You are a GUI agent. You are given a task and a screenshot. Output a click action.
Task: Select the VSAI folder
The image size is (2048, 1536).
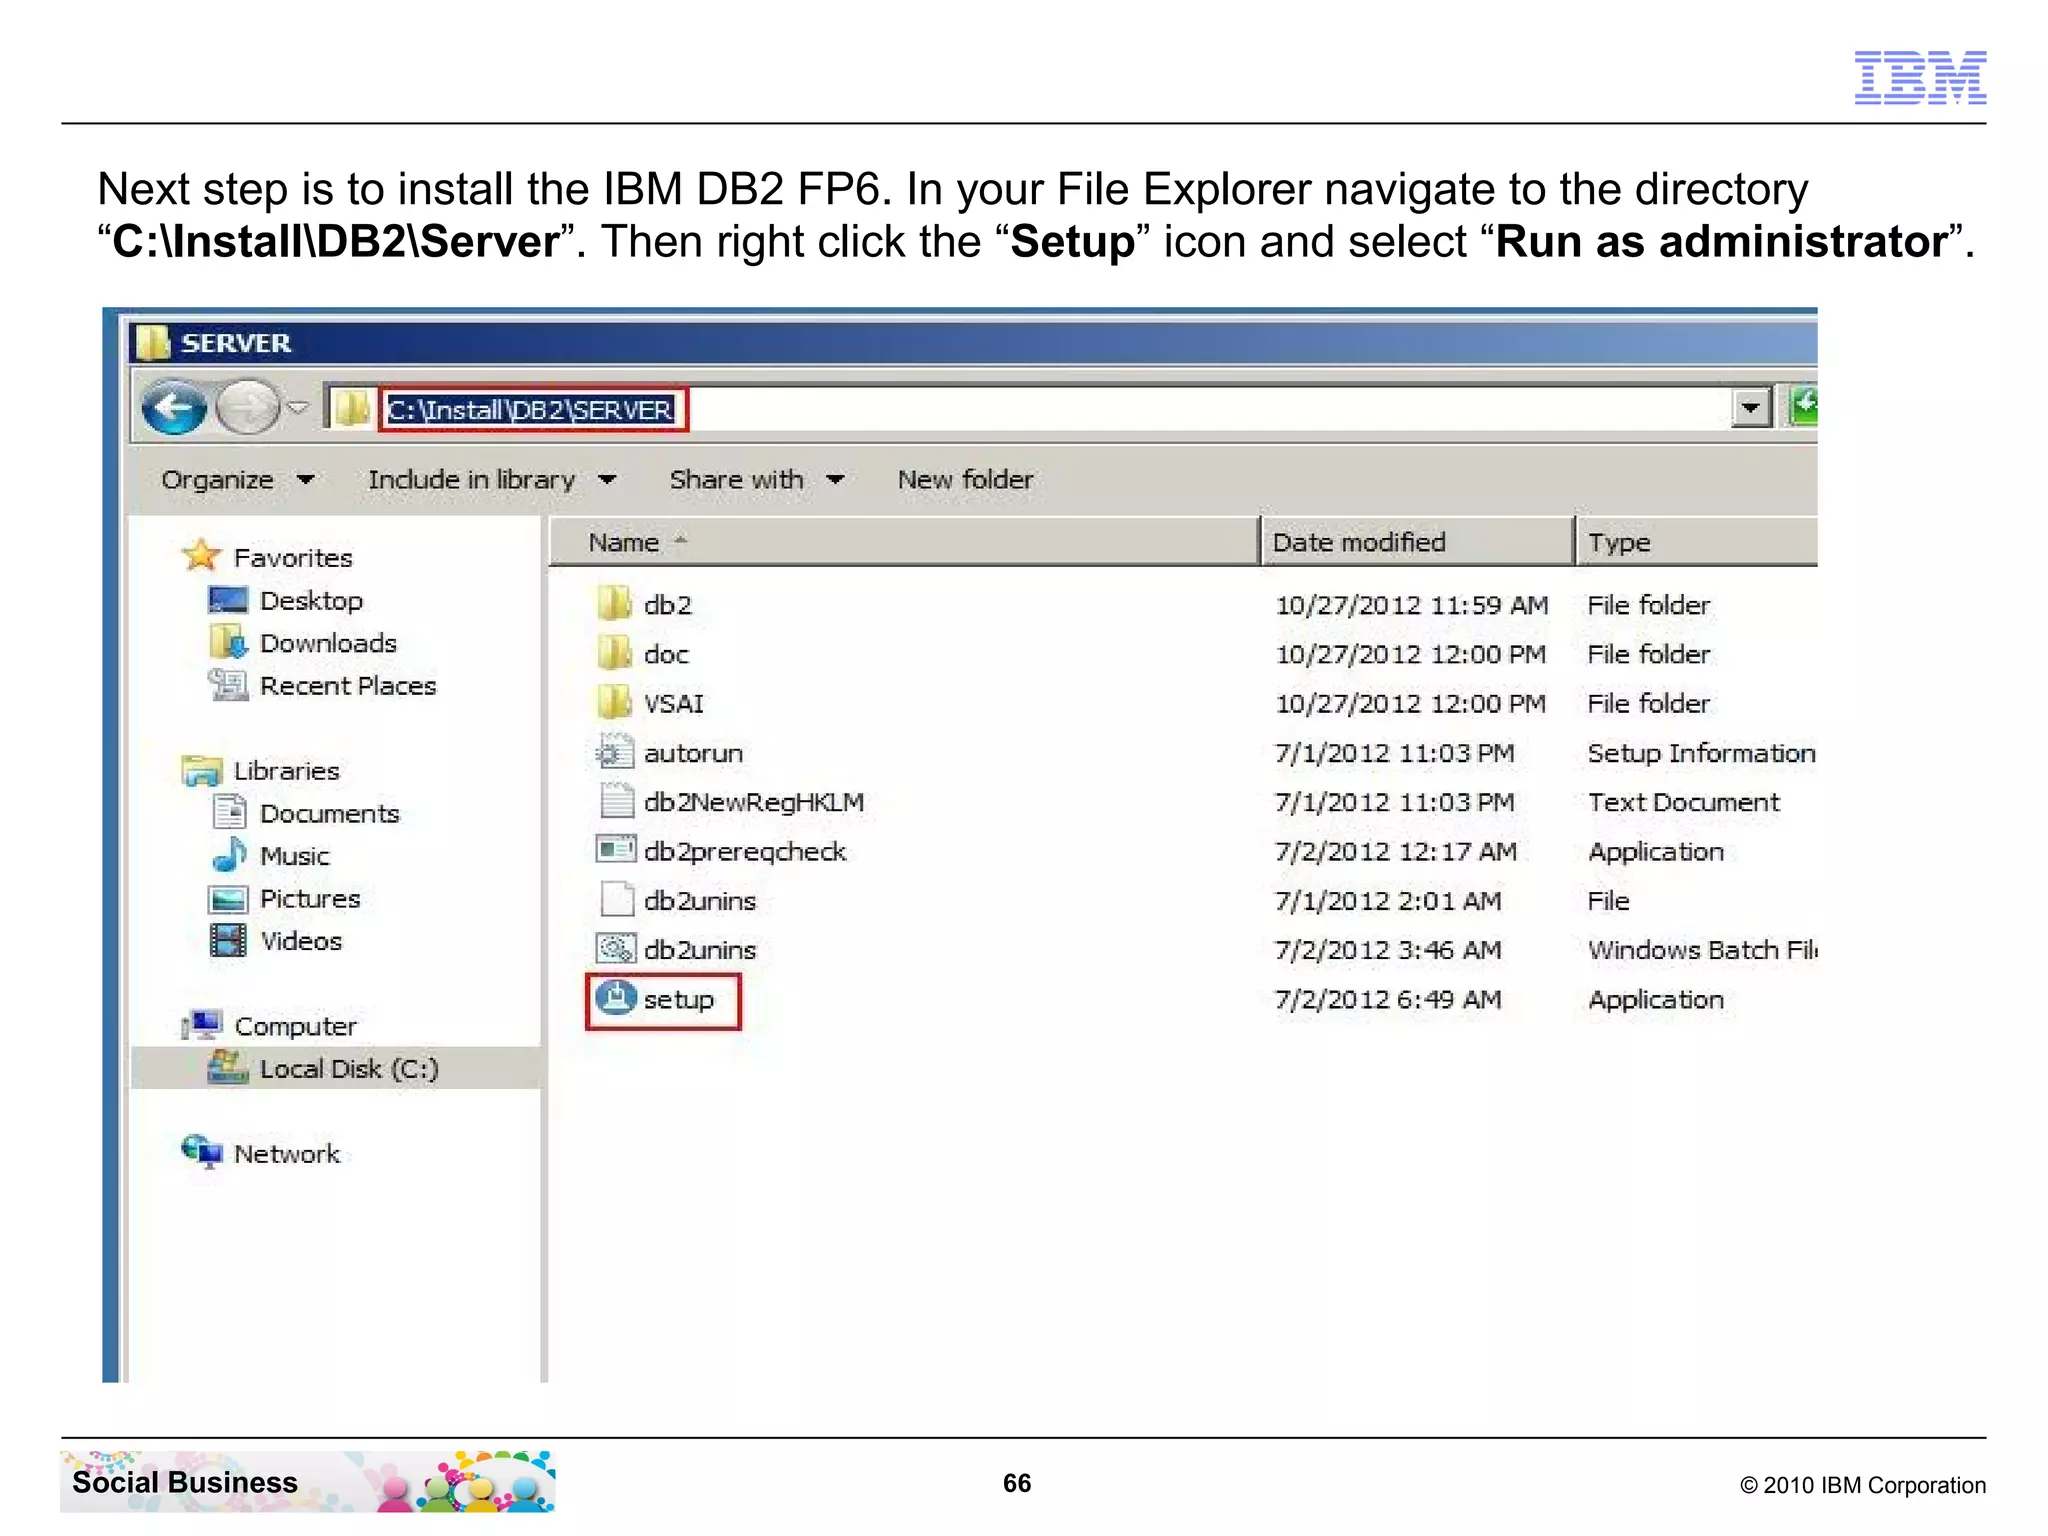coord(674,704)
